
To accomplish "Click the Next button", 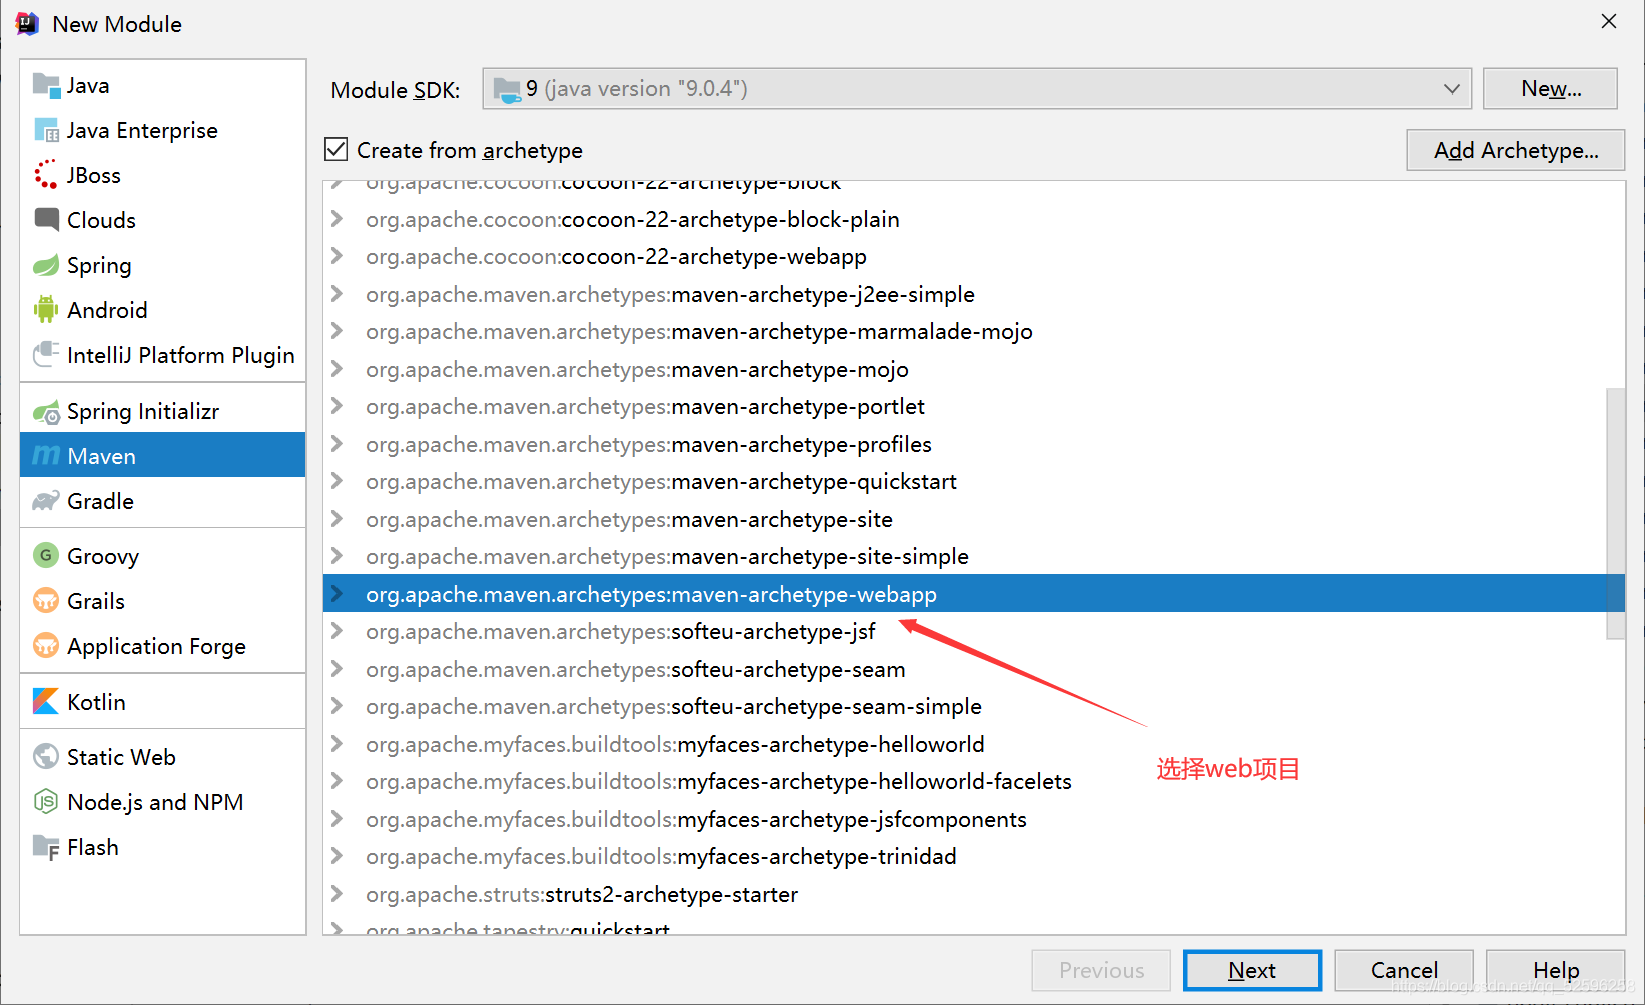I will pyautogui.click(x=1252, y=970).
